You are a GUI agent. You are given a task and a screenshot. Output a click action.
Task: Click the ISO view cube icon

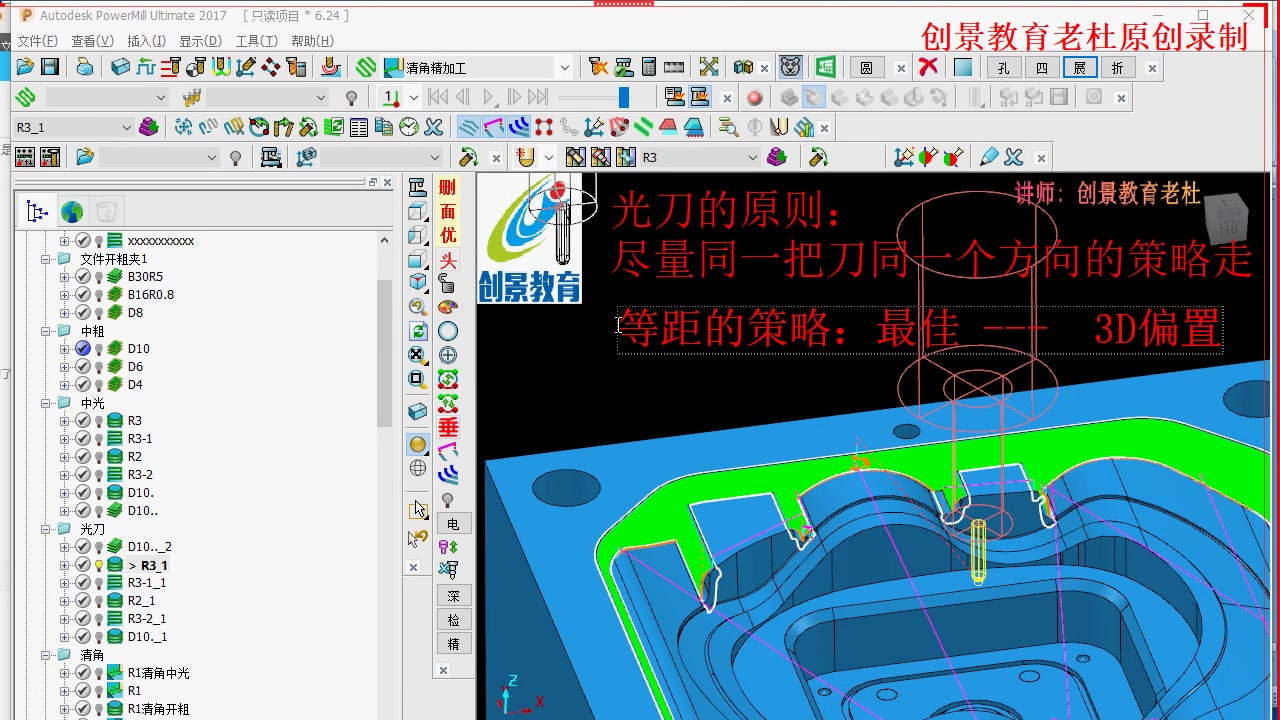click(418, 283)
